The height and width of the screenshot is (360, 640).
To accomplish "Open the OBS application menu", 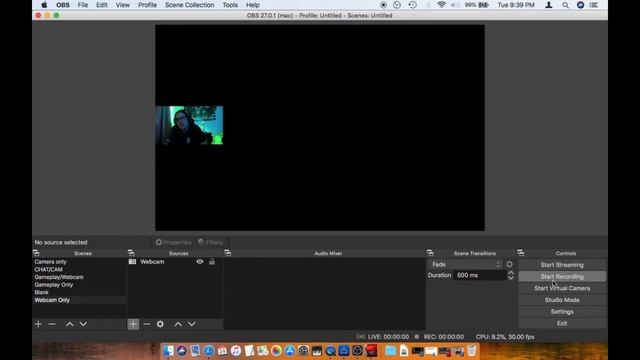I will pos(62,5).
